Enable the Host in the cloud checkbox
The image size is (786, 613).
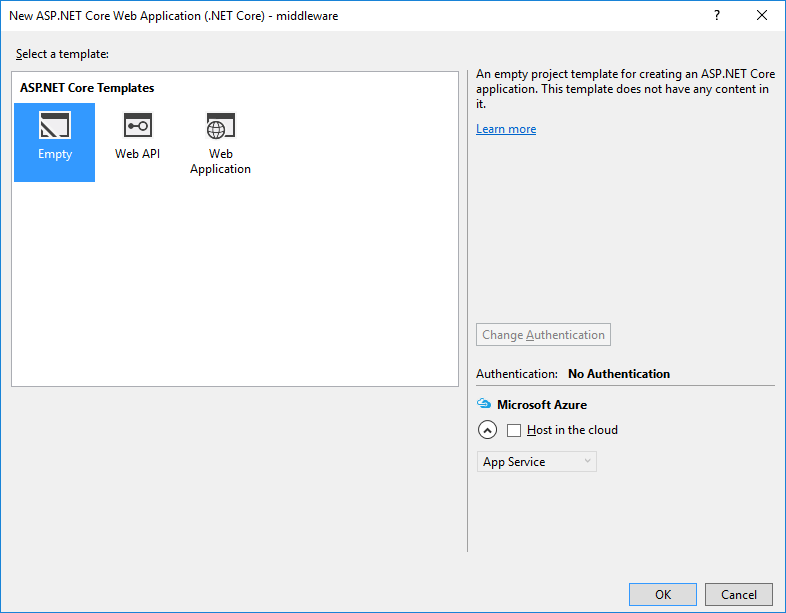coord(514,431)
